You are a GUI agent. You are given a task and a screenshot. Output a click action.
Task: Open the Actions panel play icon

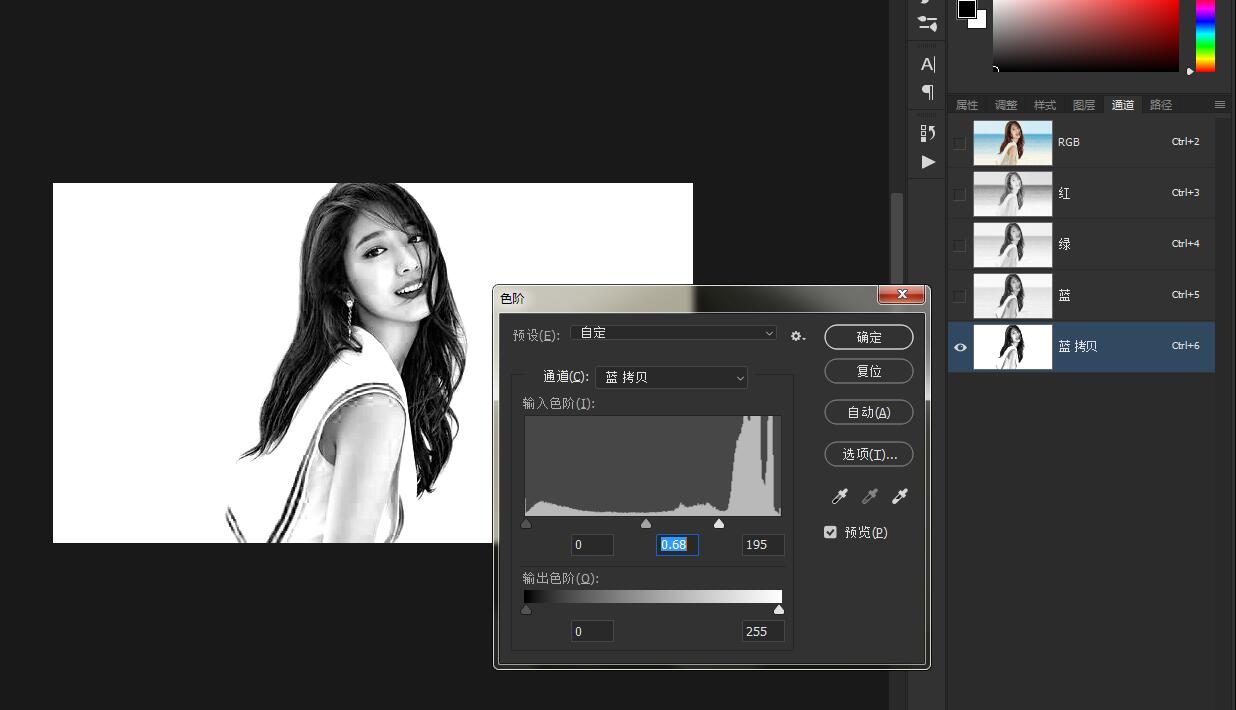click(x=928, y=162)
